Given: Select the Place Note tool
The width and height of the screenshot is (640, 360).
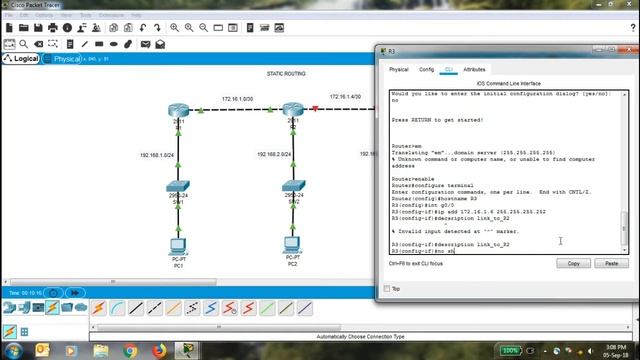Looking at the screenshot, I should click(70, 44).
